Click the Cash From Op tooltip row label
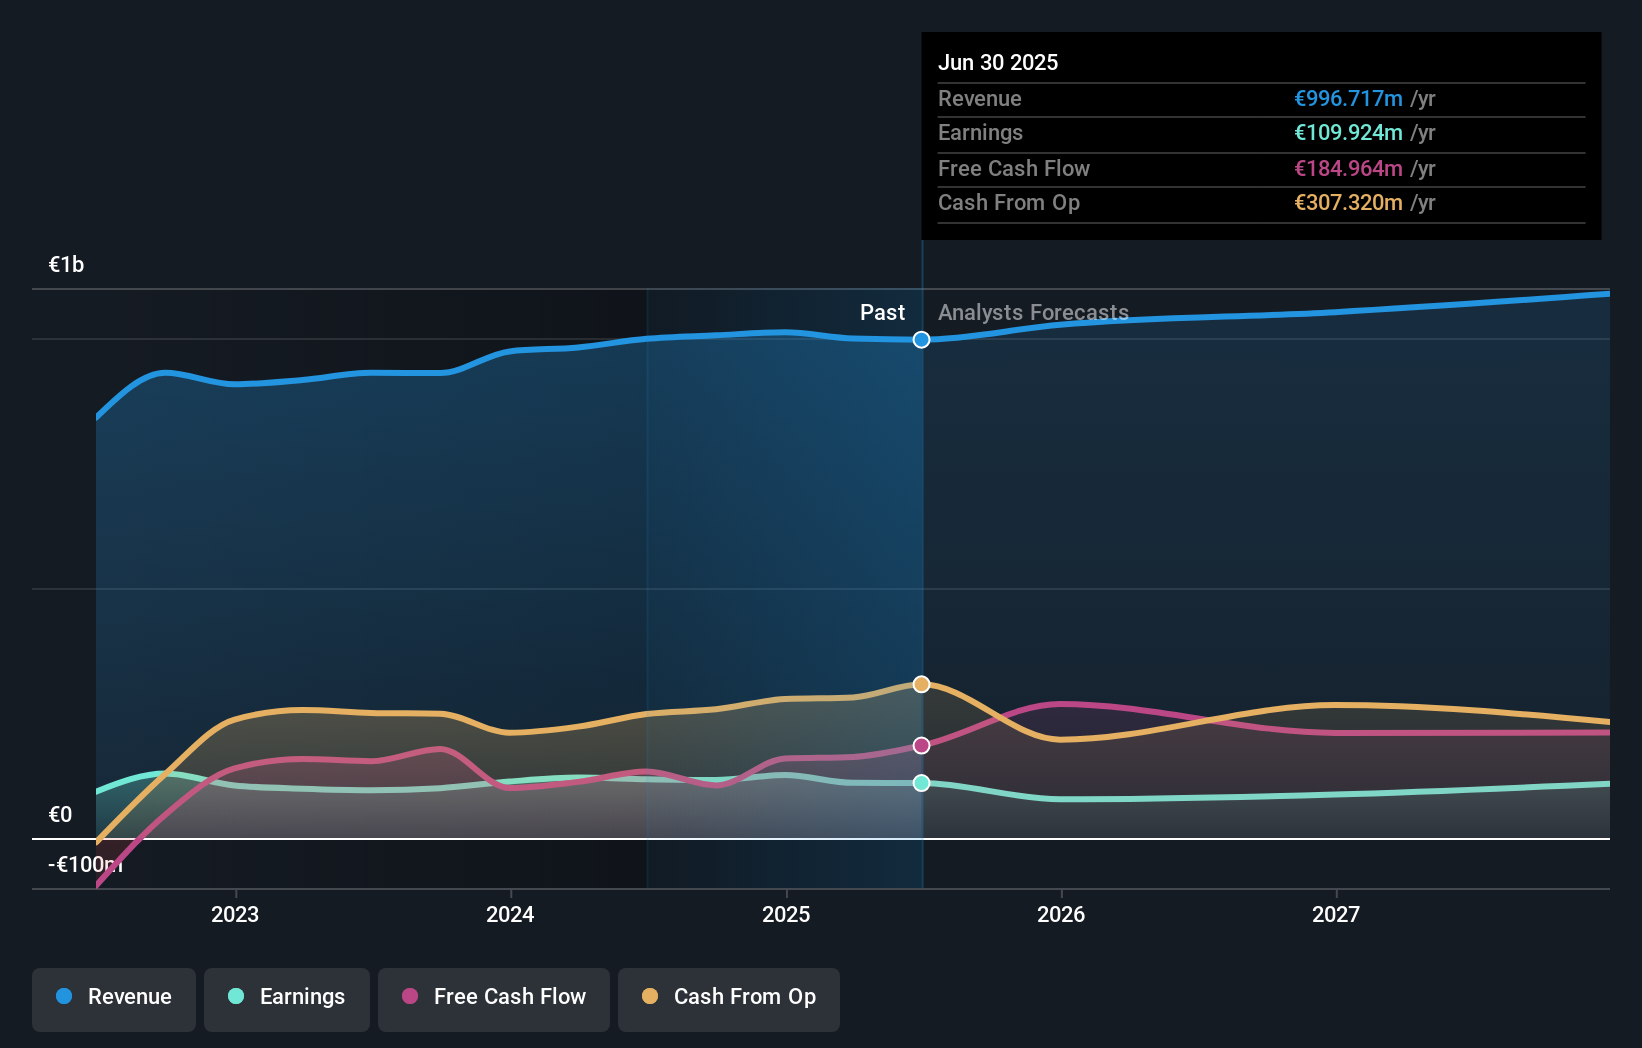Image resolution: width=1642 pixels, height=1048 pixels. tap(1009, 202)
